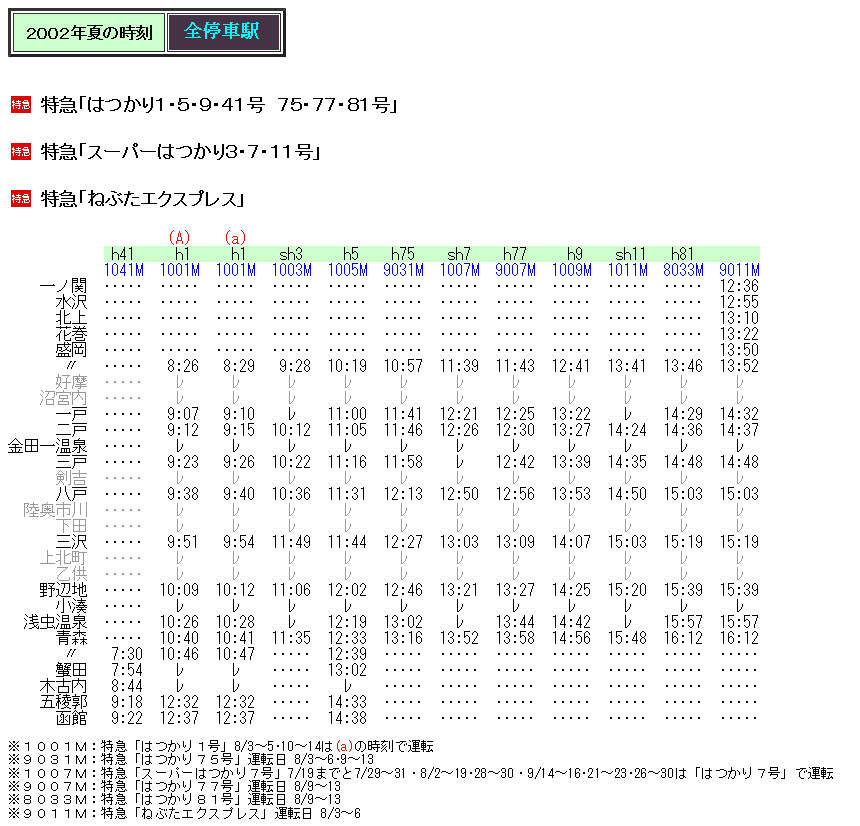The height and width of the screenshot is (826, 860).
Task: Select the 花巻 station row label
Action: pos(71,333)
